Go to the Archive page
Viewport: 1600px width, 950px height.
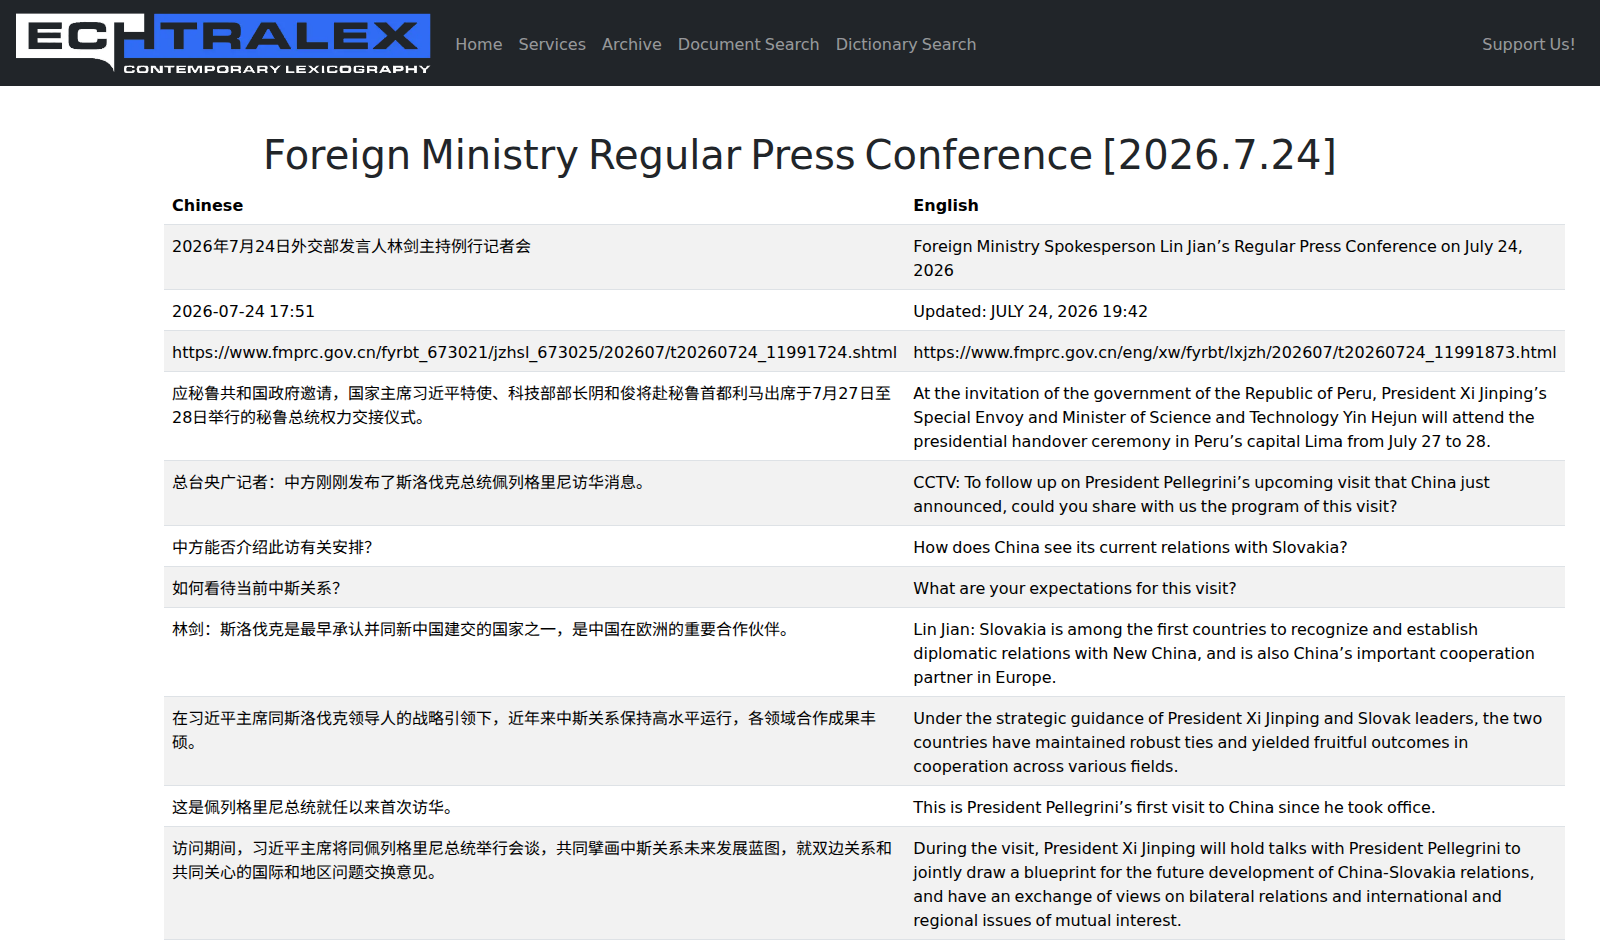tap(632, 44)
